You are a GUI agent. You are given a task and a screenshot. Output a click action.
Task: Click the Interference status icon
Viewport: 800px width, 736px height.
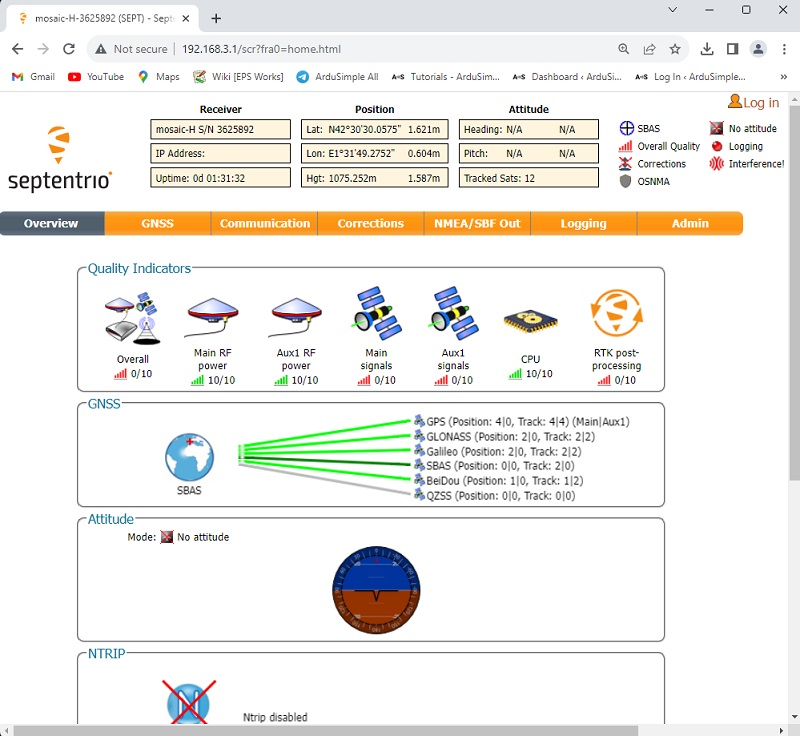(x=717, y=164)
